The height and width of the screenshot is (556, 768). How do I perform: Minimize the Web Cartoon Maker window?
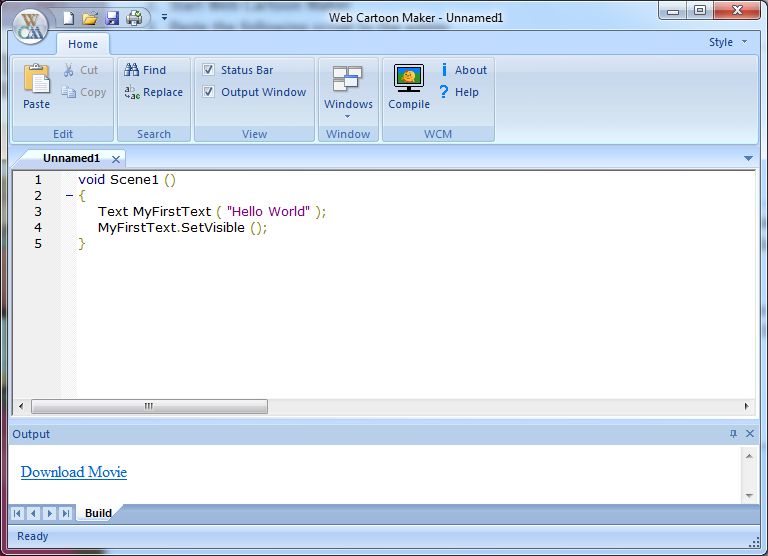point(673,11)
